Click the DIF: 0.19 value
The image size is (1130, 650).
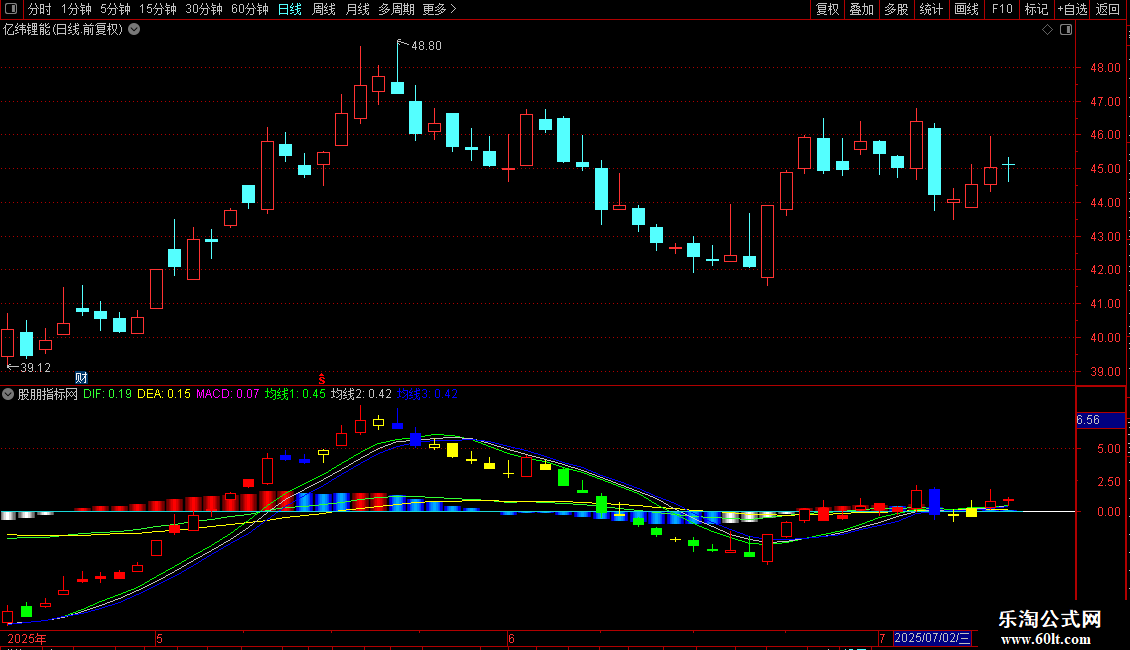click(107, 394)
